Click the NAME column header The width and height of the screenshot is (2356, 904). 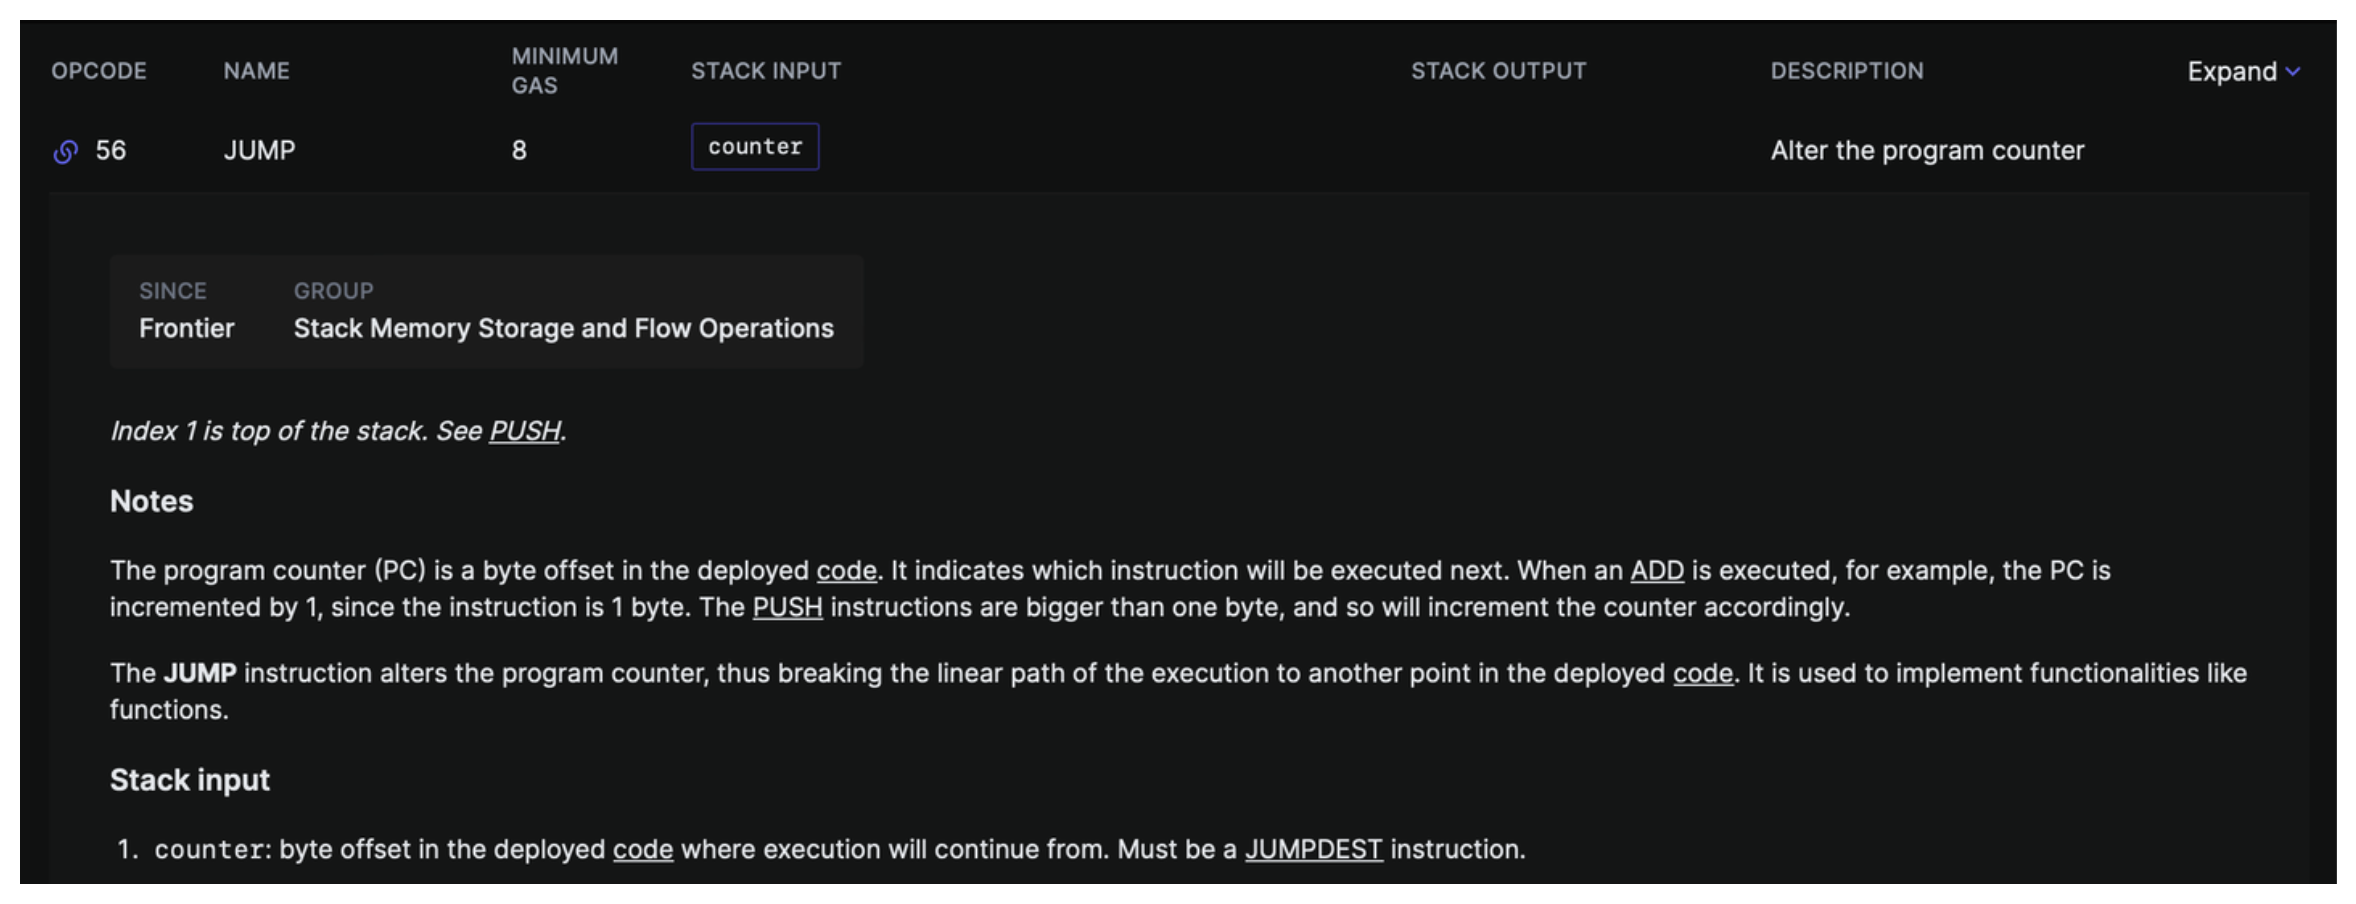click(x=256, y=71)
